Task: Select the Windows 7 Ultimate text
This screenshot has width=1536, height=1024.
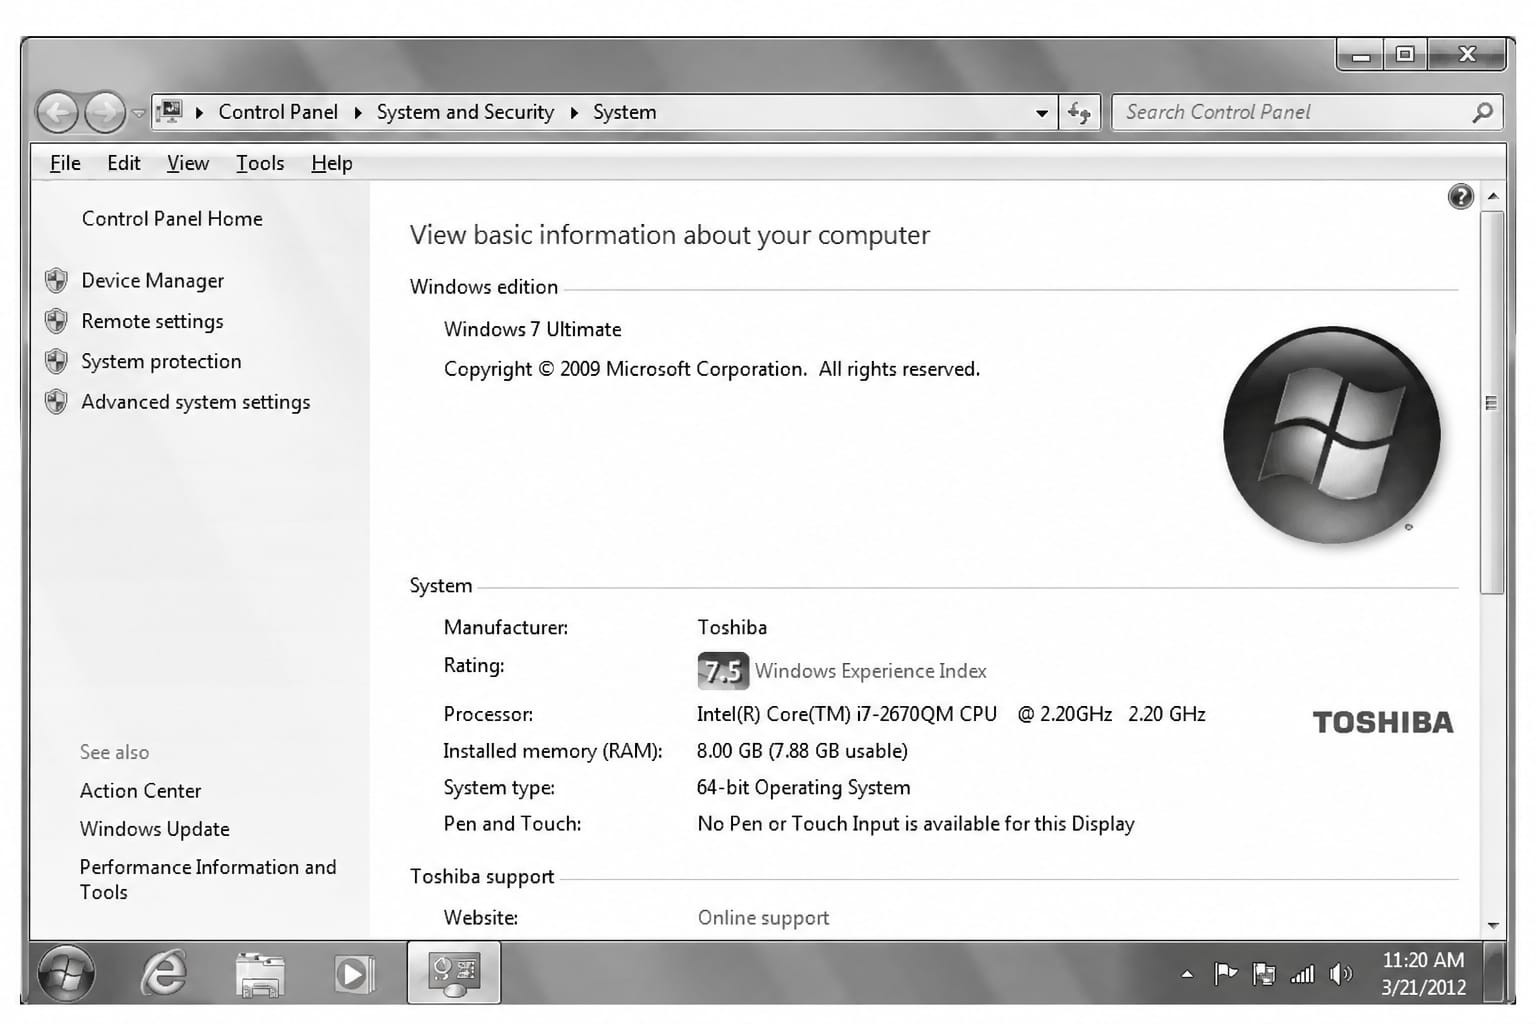Action: tap(533, 330)
